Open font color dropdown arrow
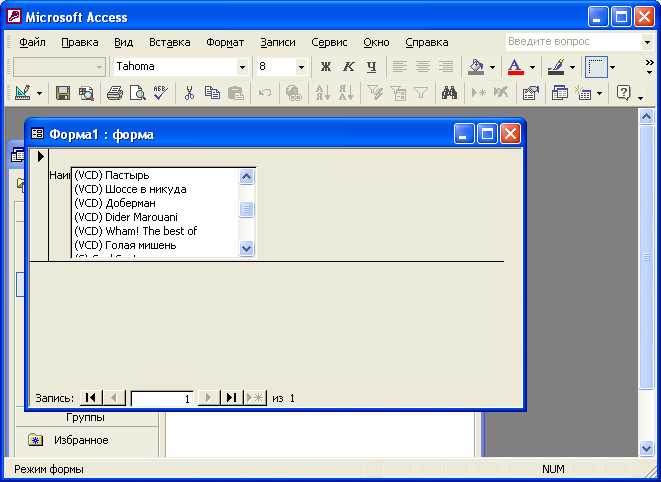 532,67
